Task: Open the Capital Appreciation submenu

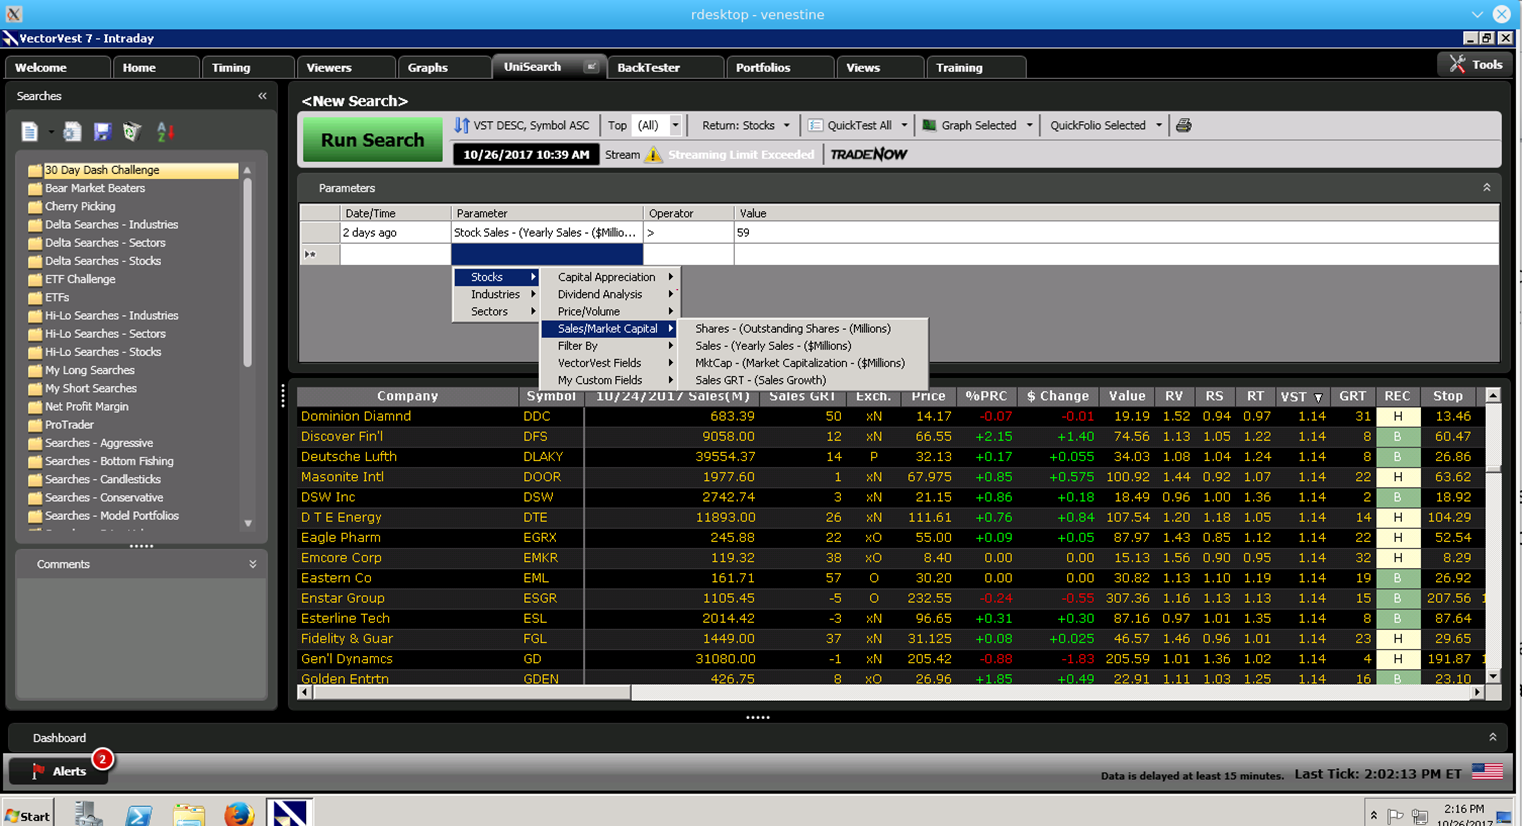Action: pos(610,277)
